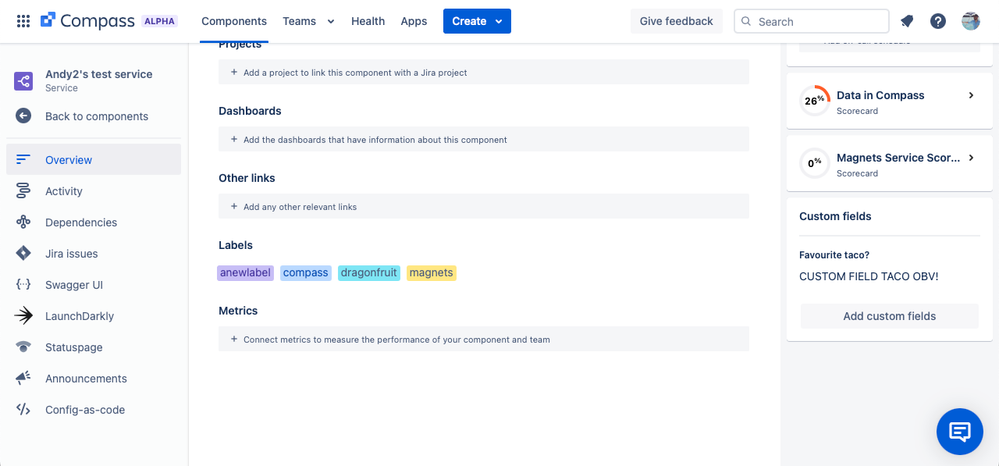The height and width of the screenshot is (466, 999).
Task: Select LaunchDarkly in sidebar
Action: pos(94,316)
